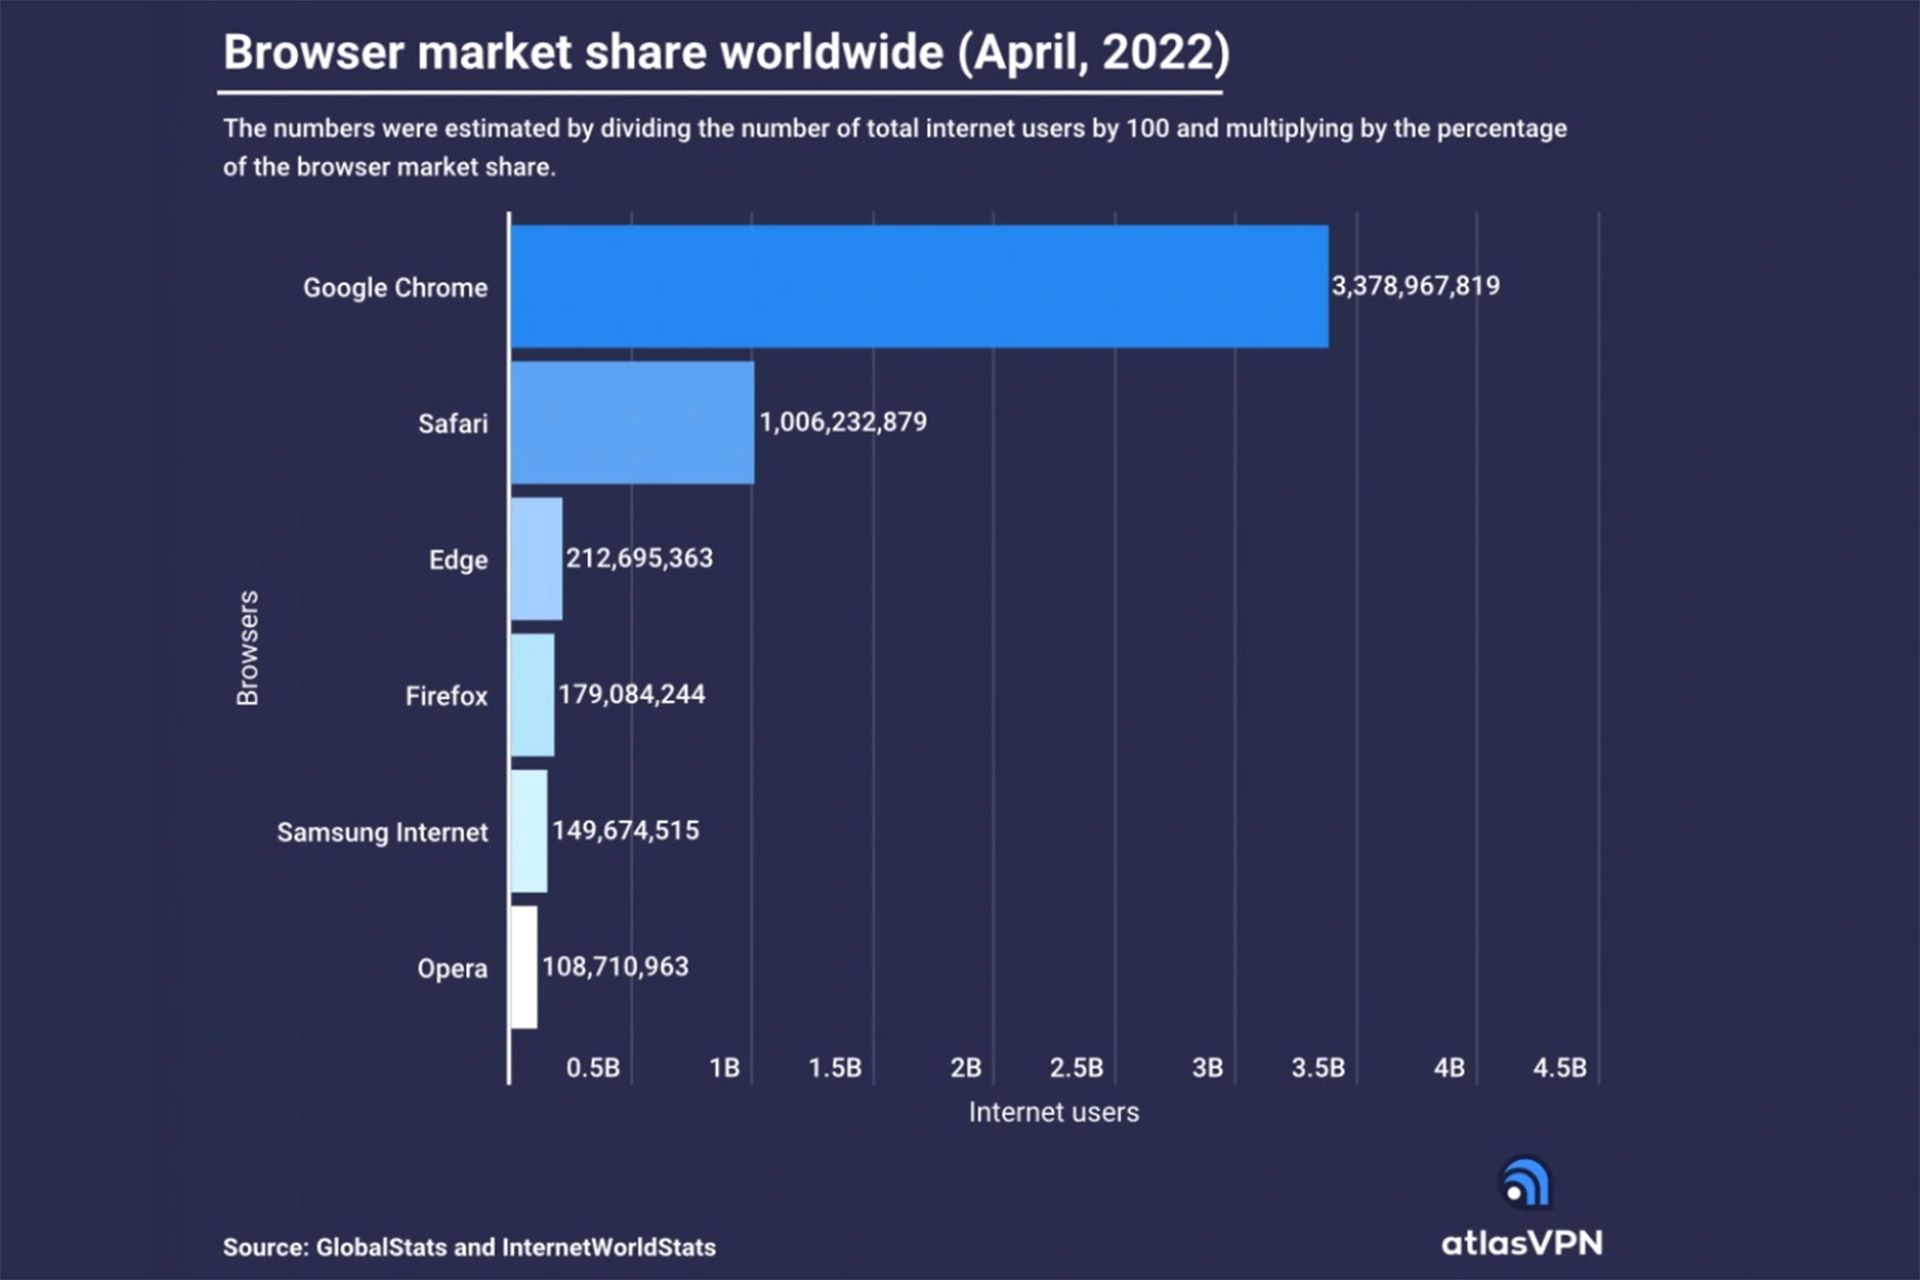Click the atlasVPN brand name text
Screen dimensions: 1920x1280
tap(1522, 1243)
